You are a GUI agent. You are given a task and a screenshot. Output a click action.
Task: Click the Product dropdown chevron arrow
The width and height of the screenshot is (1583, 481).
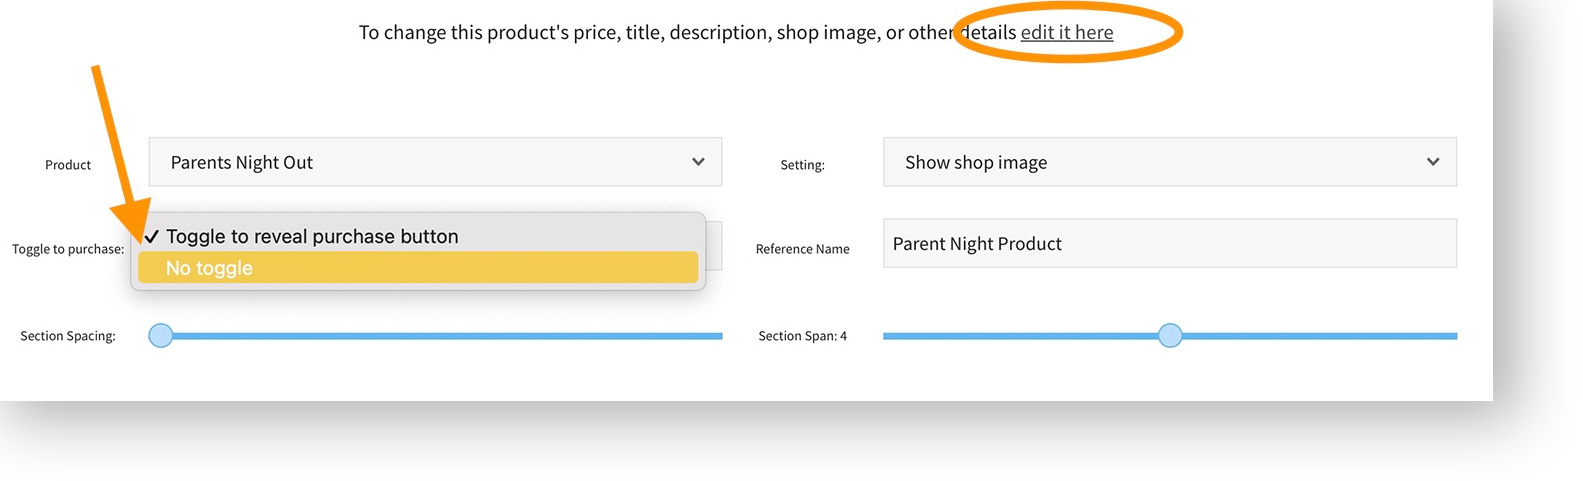698,162
